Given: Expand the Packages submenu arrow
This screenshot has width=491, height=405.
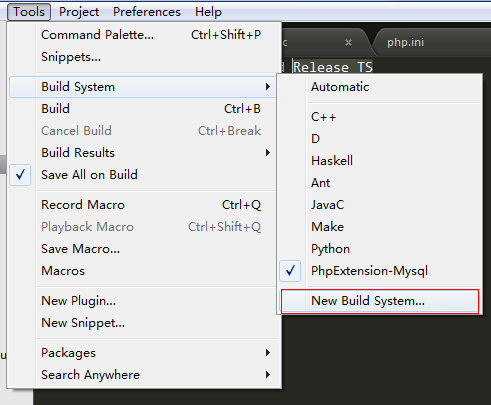Looking at the screenshot, I should 268,353.
